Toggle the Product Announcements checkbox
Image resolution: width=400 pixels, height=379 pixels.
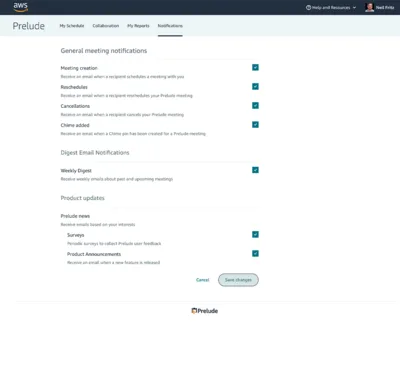click(x=255, y=253)
